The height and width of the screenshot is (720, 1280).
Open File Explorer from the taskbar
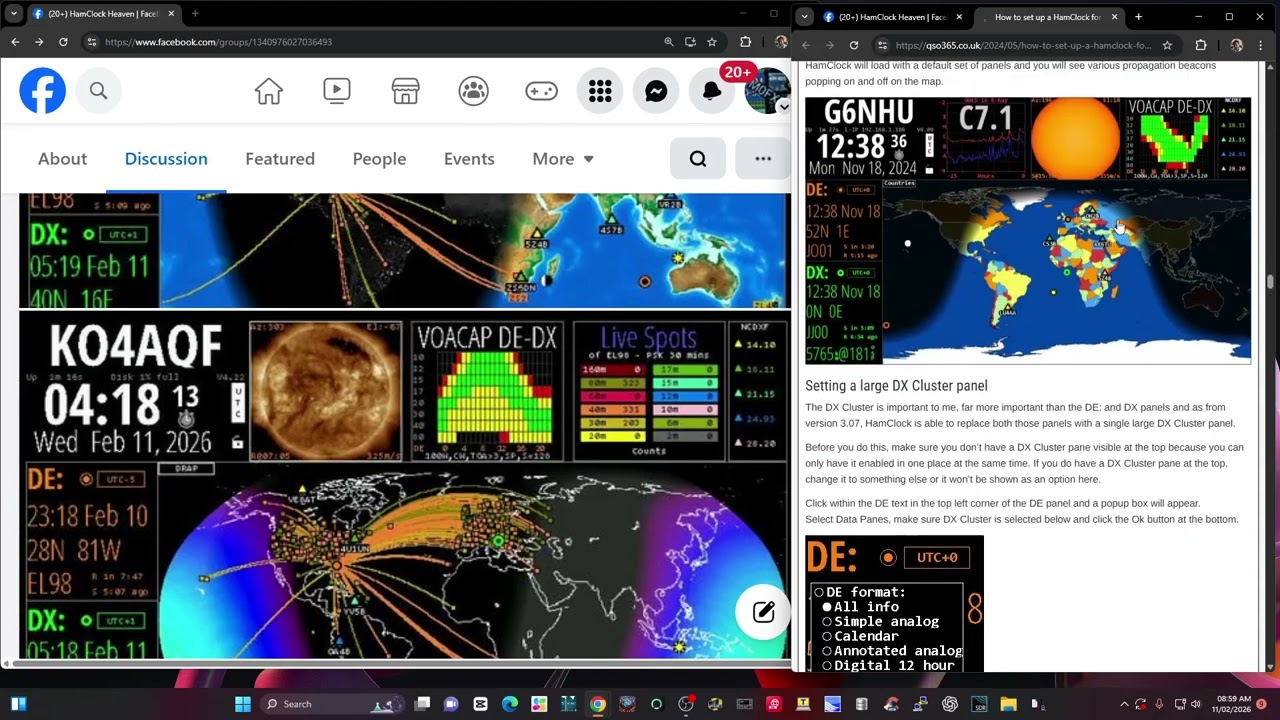(1008, 704)
